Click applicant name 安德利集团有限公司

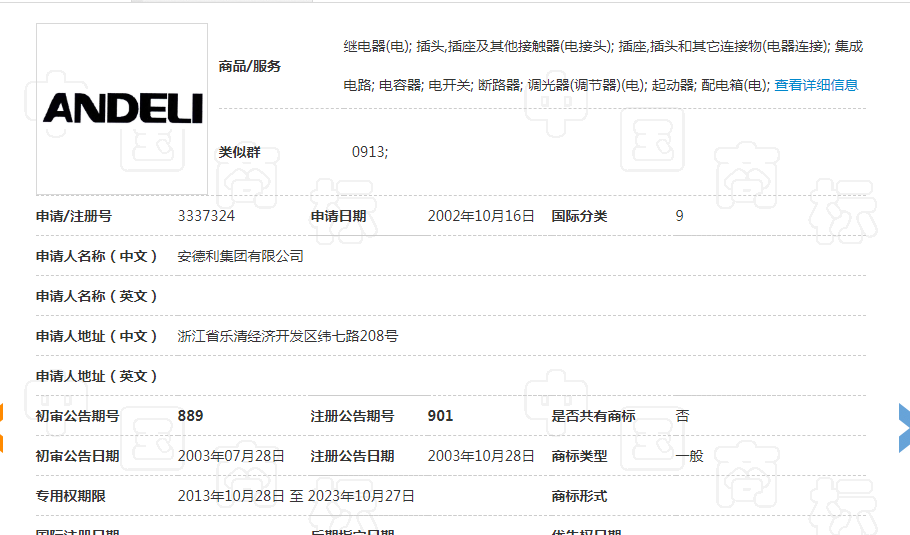[240, 256]
